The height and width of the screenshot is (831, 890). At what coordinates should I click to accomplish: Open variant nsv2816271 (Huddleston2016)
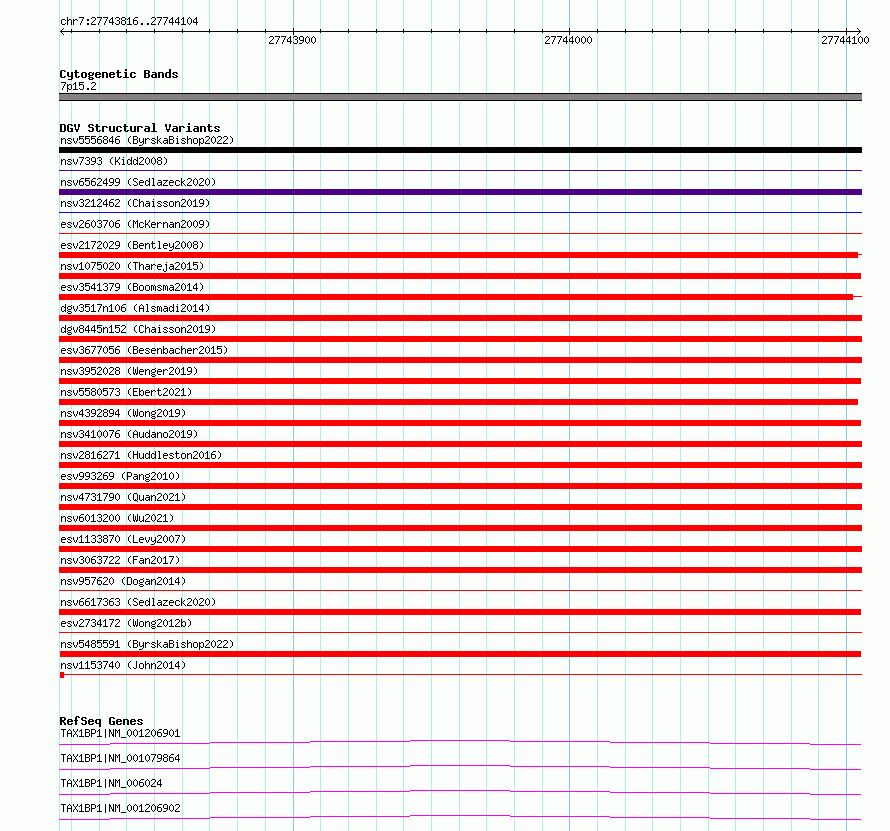pyautogui.click(x=141, y=455)
